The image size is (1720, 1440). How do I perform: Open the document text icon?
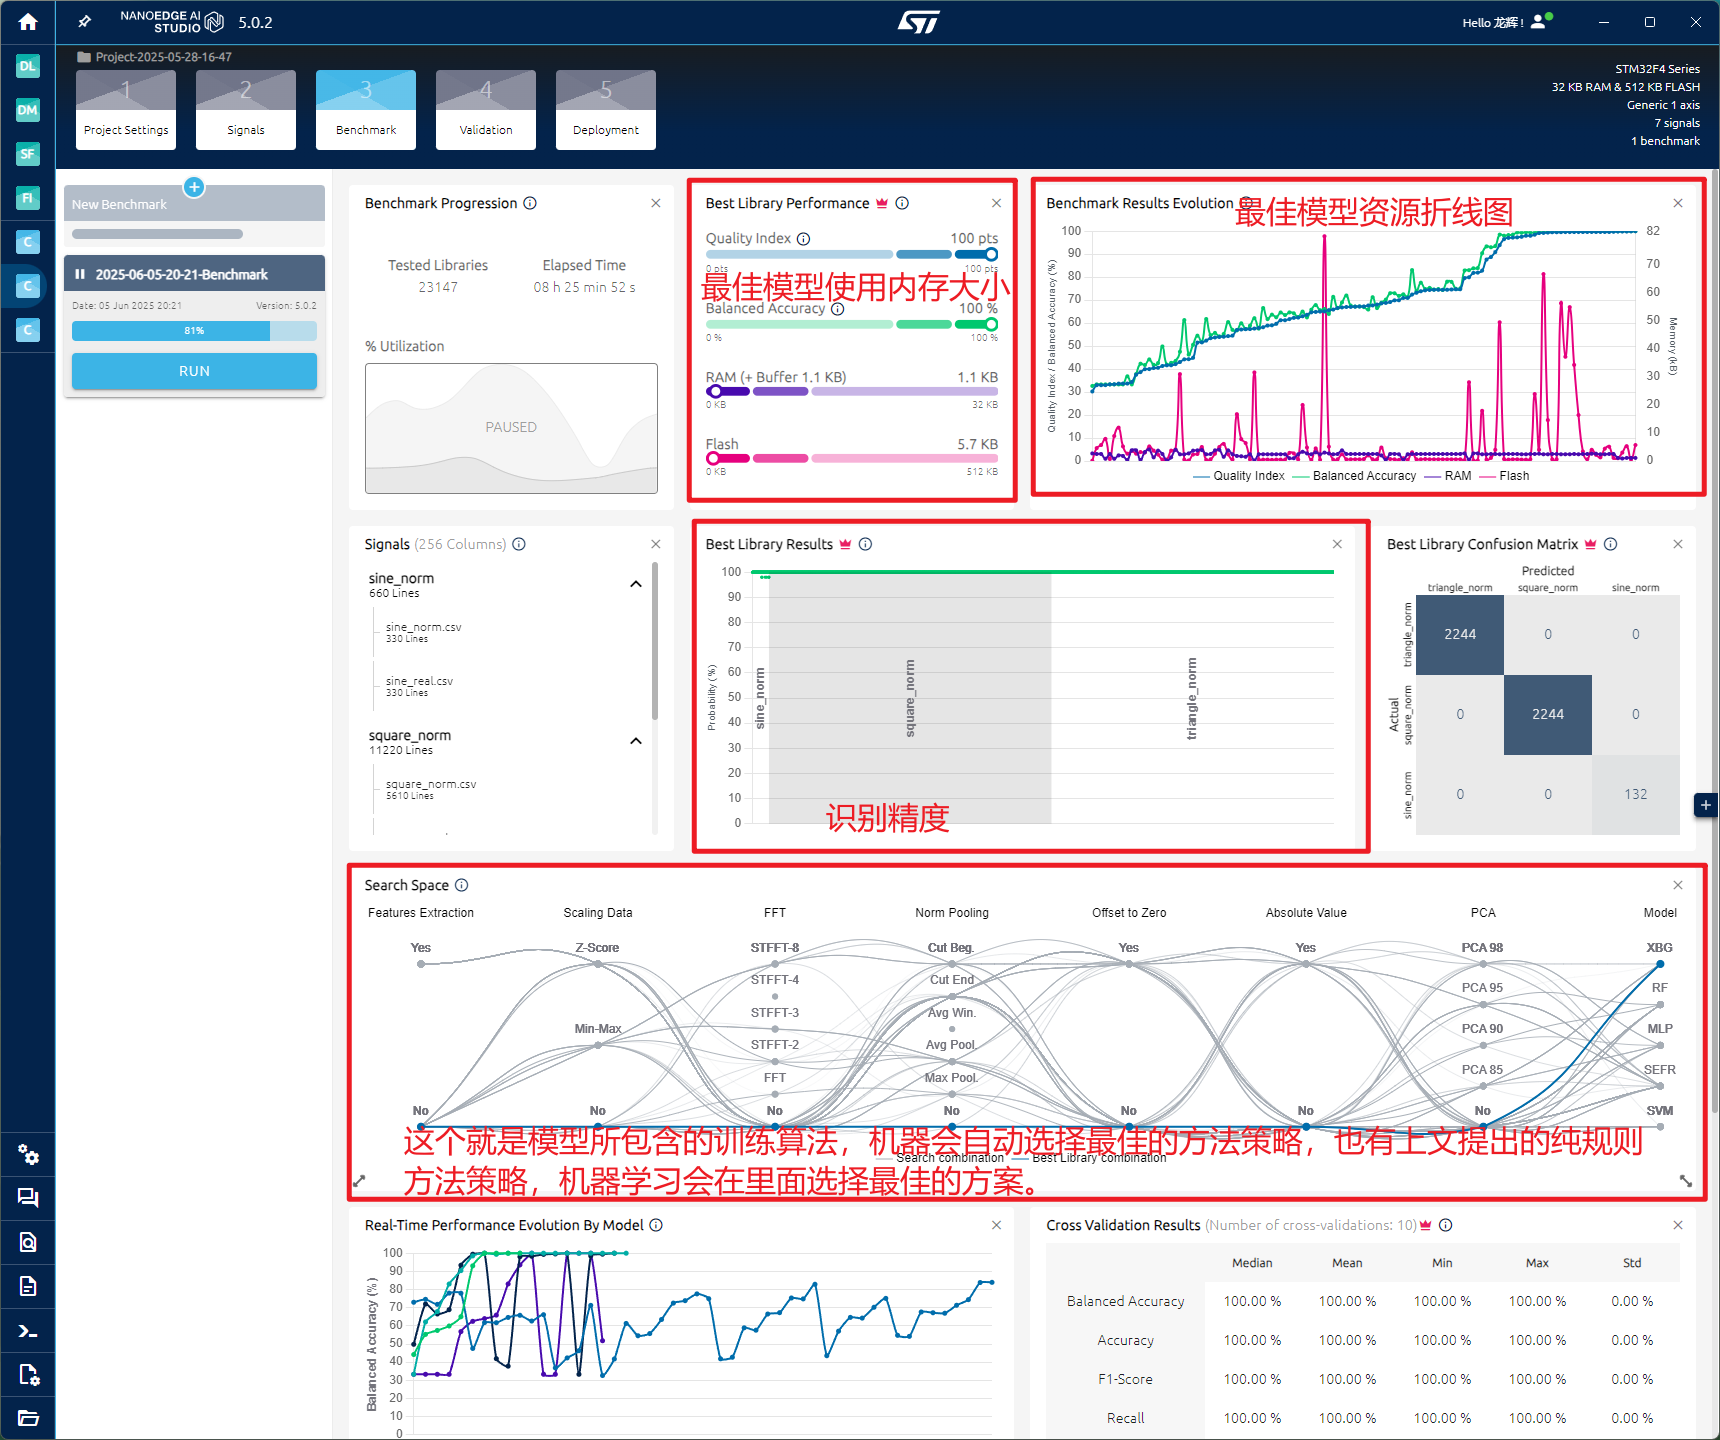(x=28, y=1286)
